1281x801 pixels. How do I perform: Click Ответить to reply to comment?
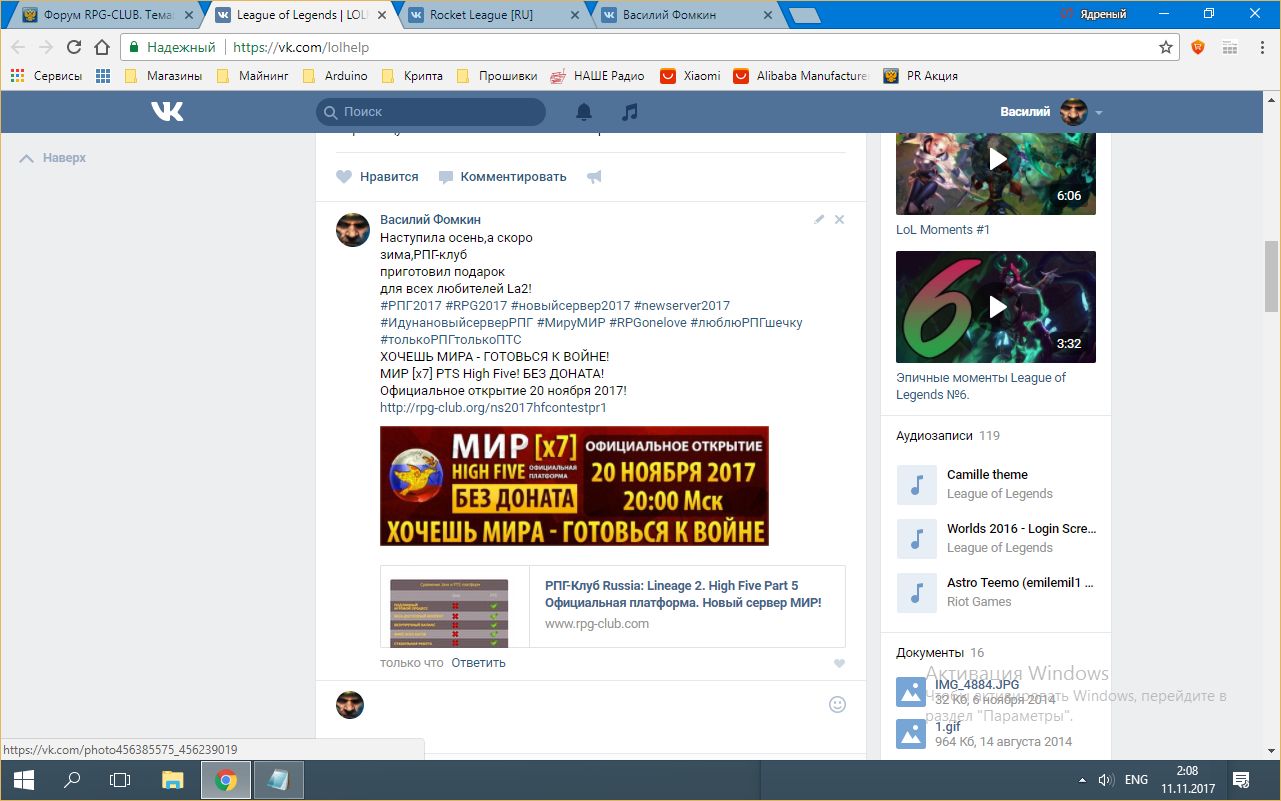coord(478,663)
